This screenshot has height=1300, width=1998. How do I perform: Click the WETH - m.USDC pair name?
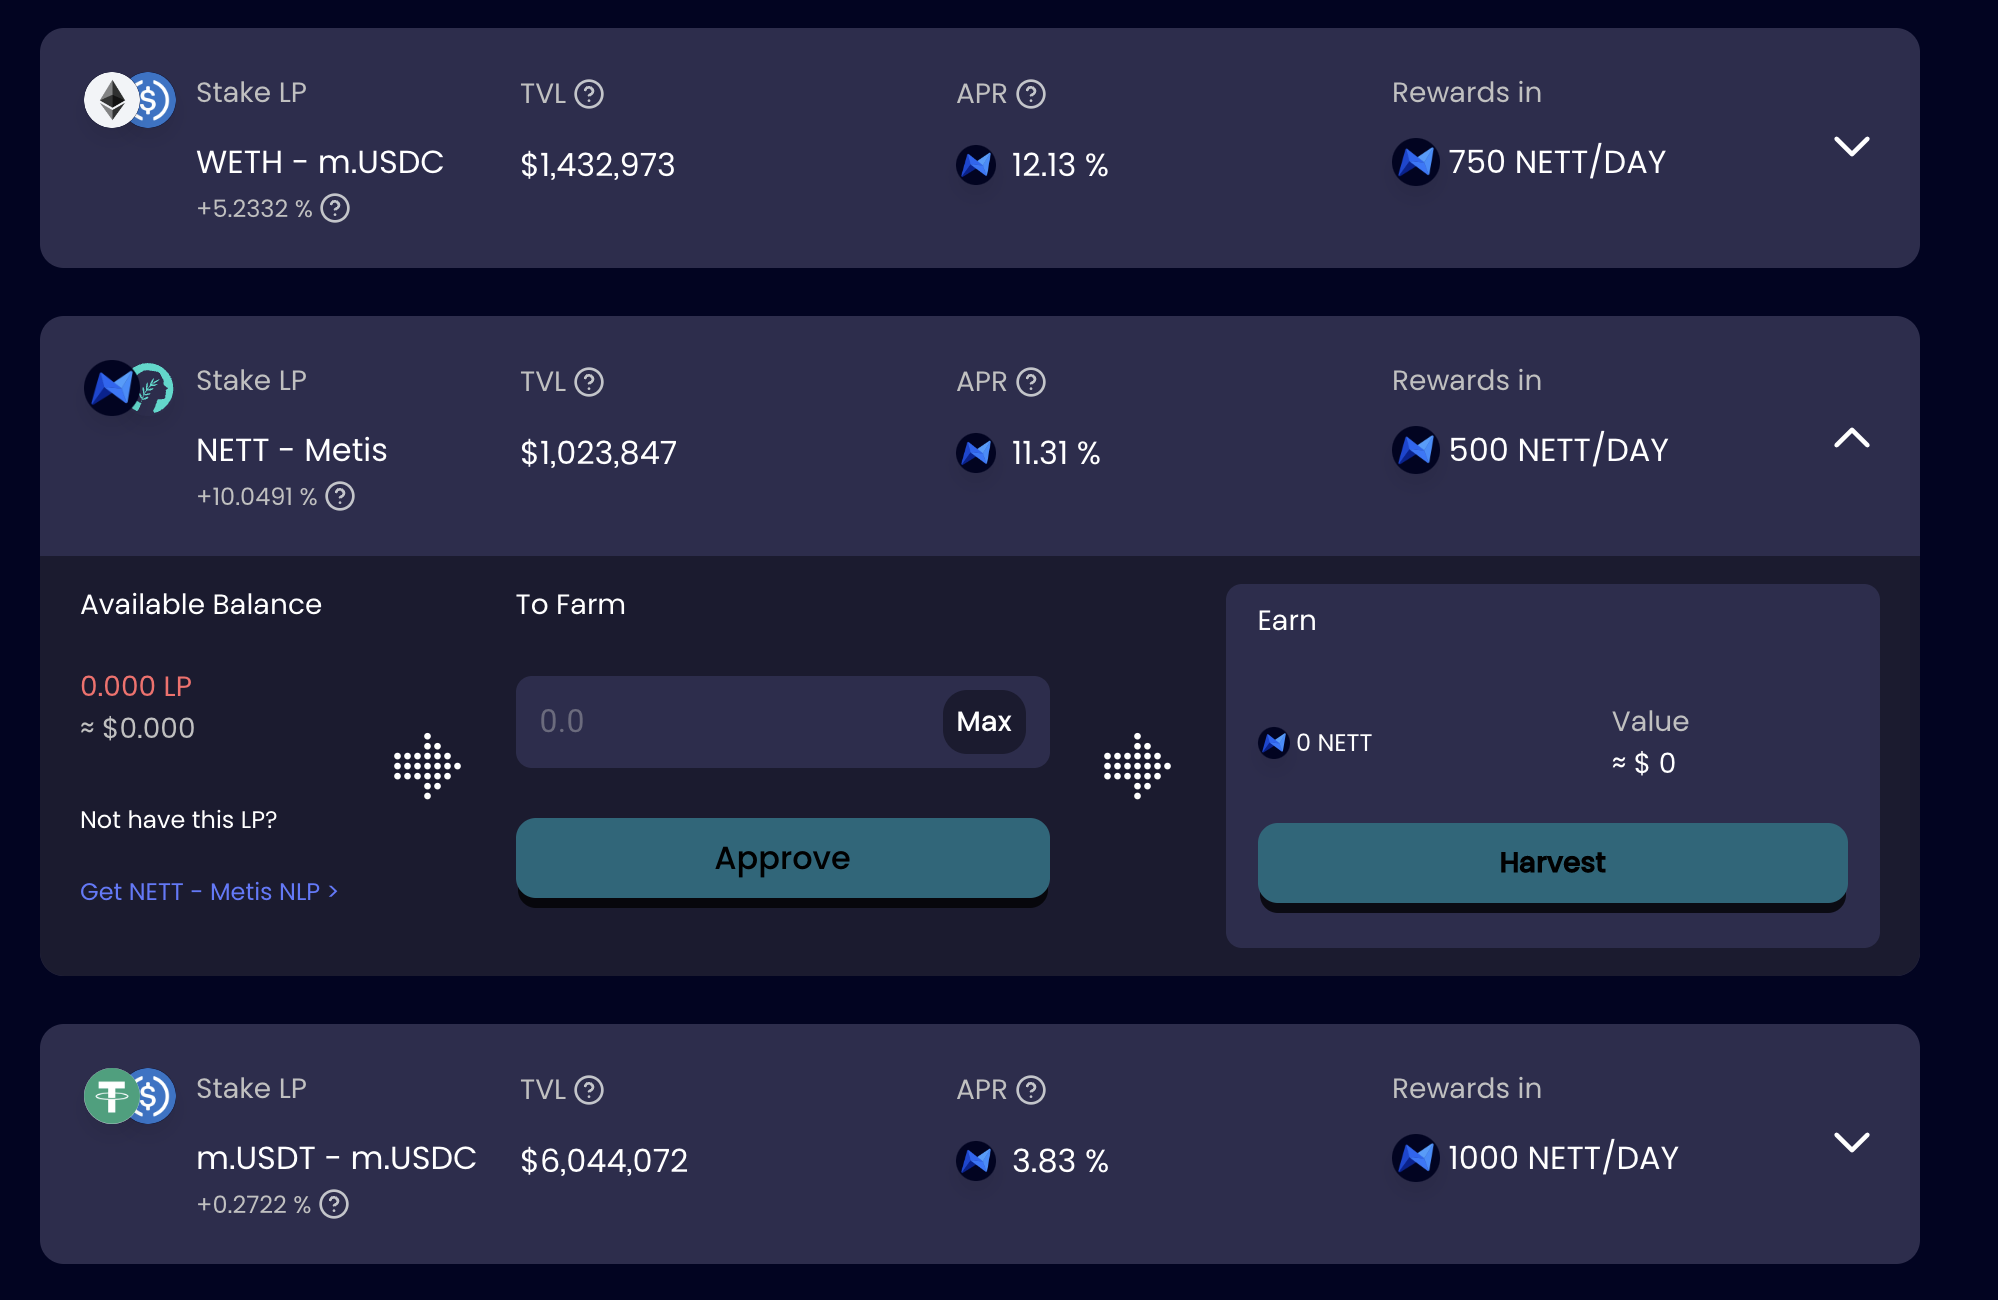[320, 162]
